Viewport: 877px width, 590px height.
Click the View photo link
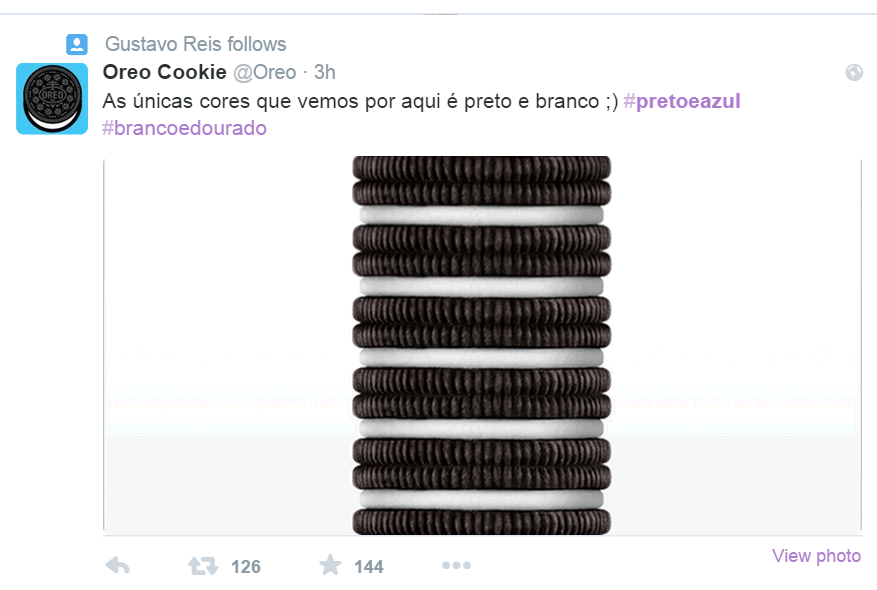point(816,556)
